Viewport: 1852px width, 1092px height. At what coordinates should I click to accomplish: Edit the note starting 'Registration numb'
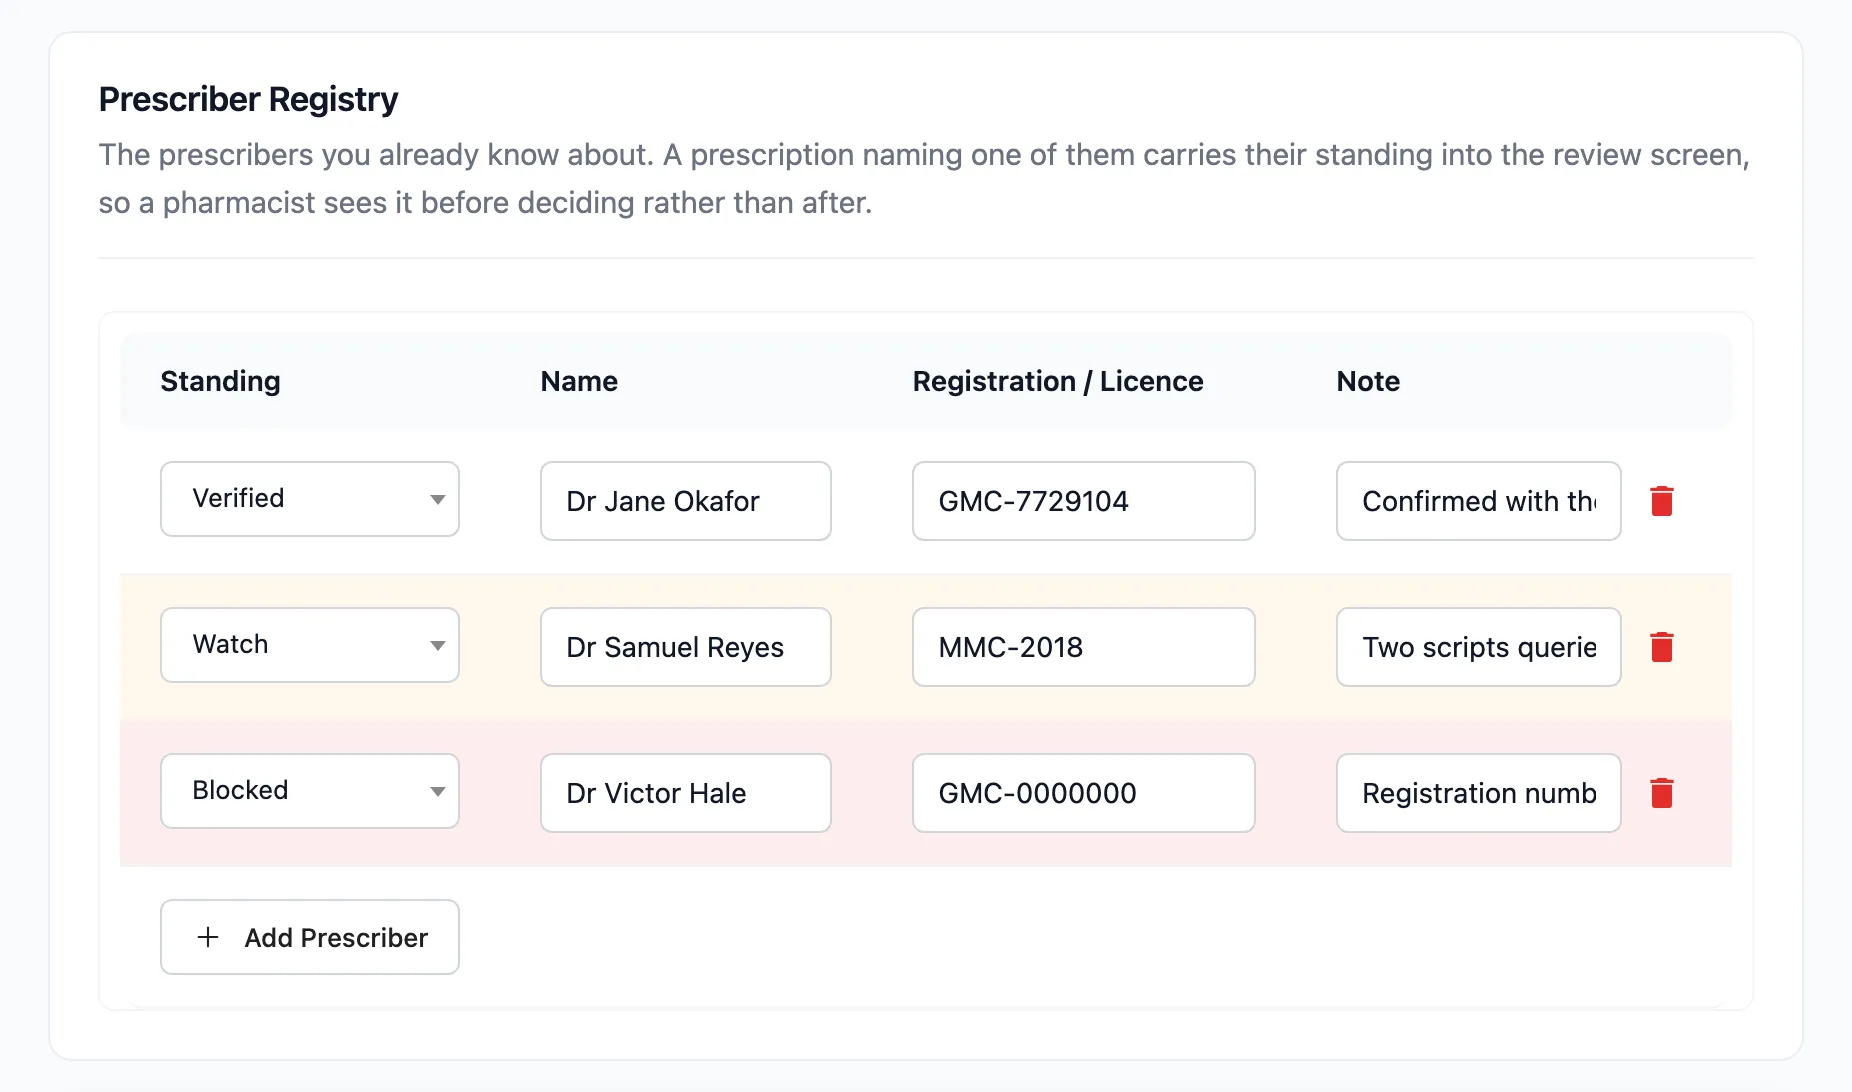coord(1479,793)
